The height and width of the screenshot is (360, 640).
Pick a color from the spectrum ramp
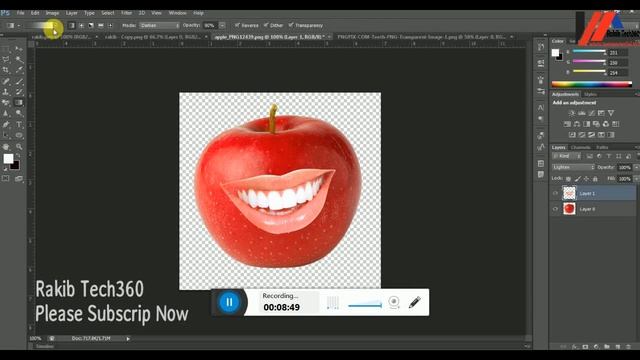tap(592, 84)
